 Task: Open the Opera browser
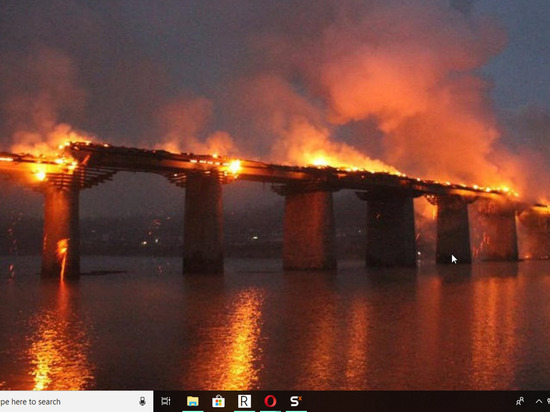pos(270,401)
